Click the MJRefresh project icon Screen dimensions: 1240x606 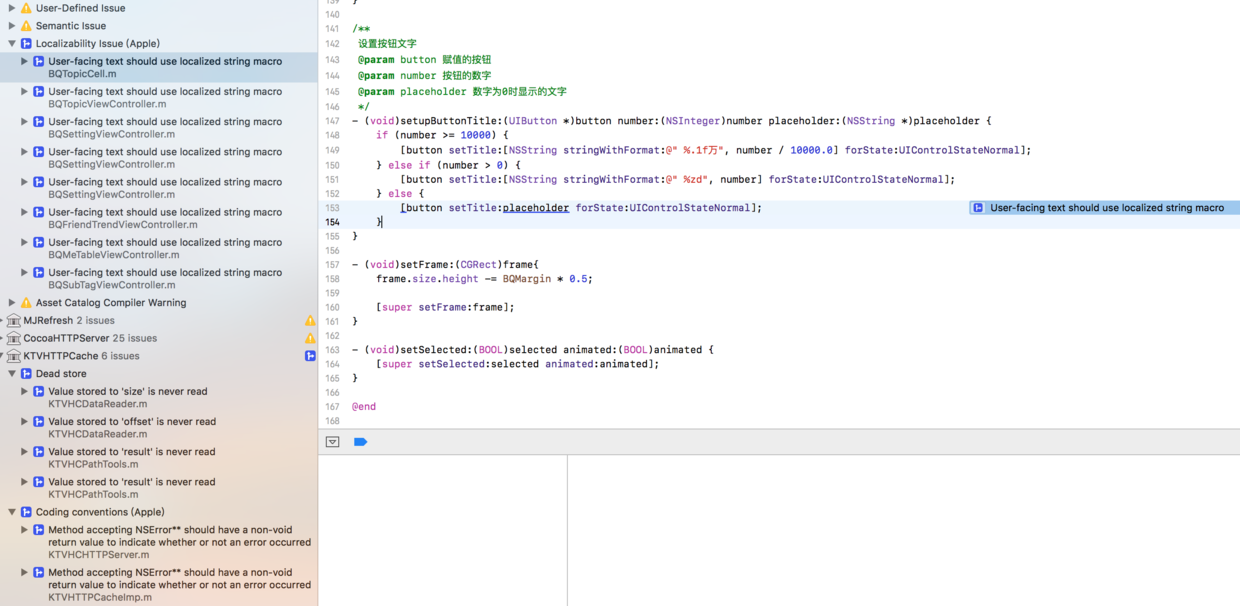tap(14, 321)
